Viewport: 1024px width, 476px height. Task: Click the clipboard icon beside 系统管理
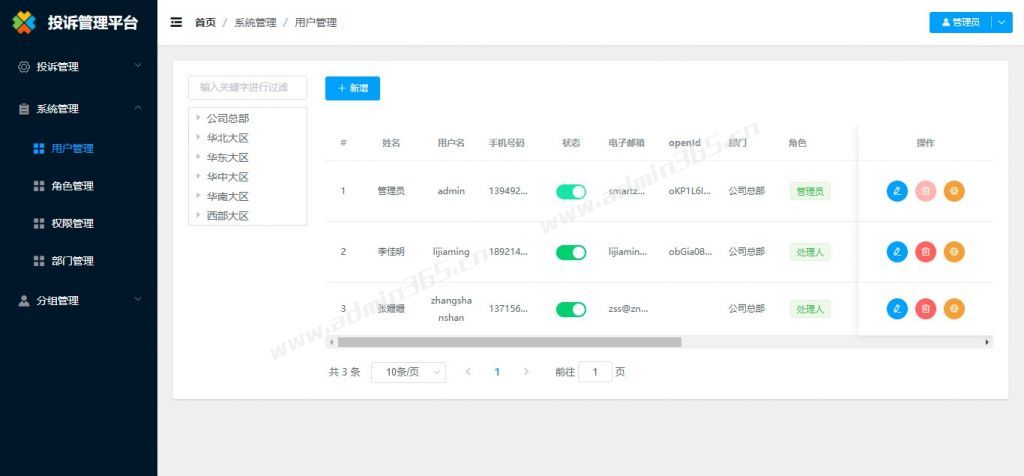click(24, 109)
